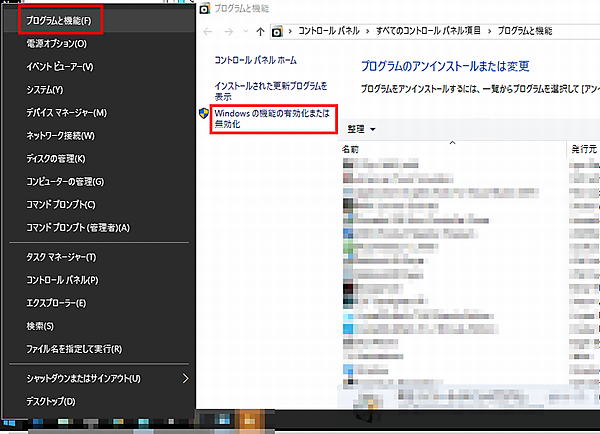Launch コンピューターの管理(G)

pos(65,181)
